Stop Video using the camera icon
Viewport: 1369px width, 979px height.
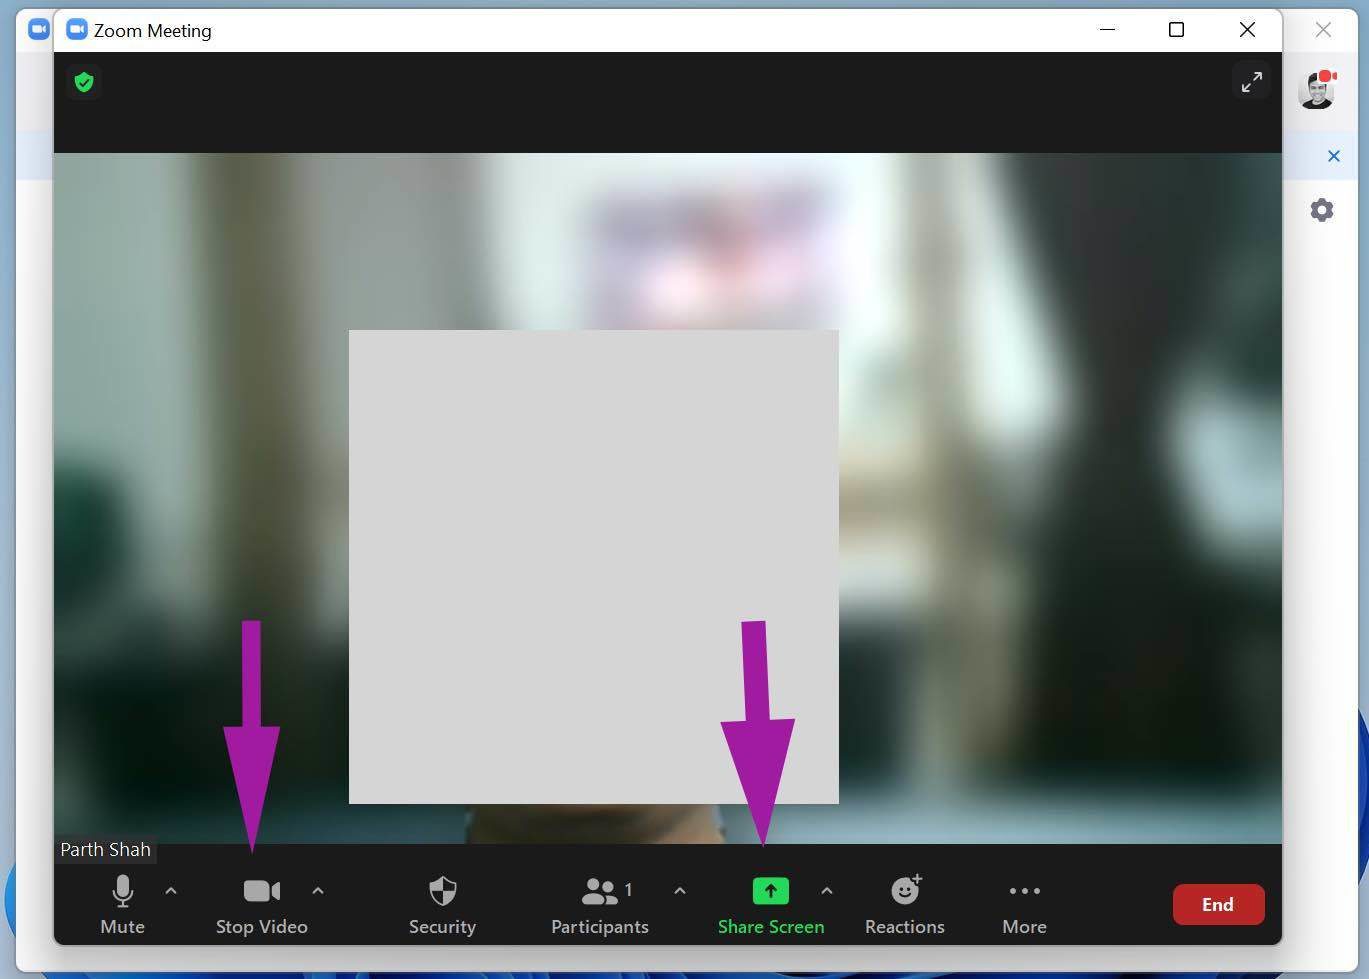(x=262, y=904)
